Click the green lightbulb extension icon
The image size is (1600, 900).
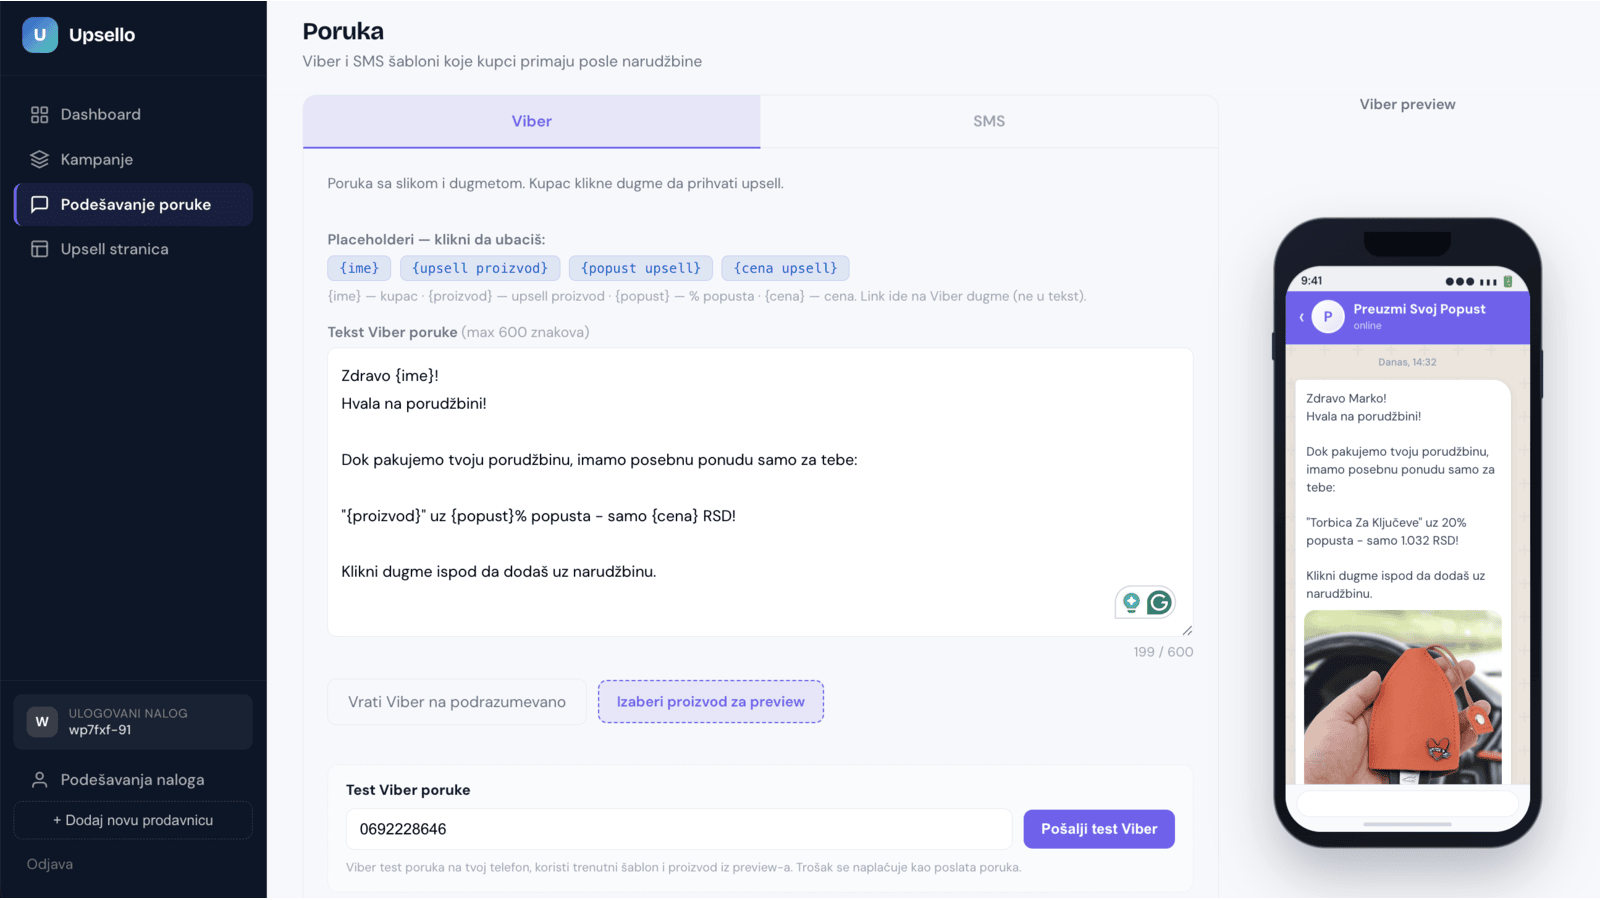pos(1131,603)
